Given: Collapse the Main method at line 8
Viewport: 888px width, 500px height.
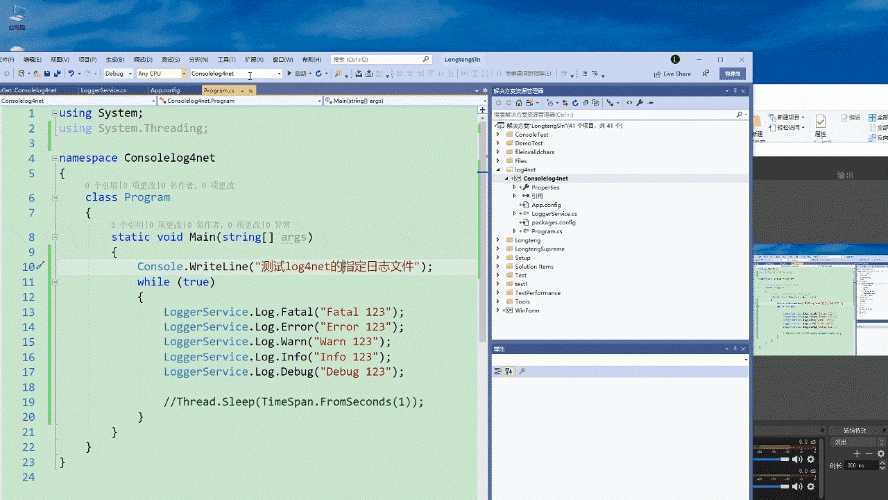Looking at the screenshot, I should coord(55,237).
